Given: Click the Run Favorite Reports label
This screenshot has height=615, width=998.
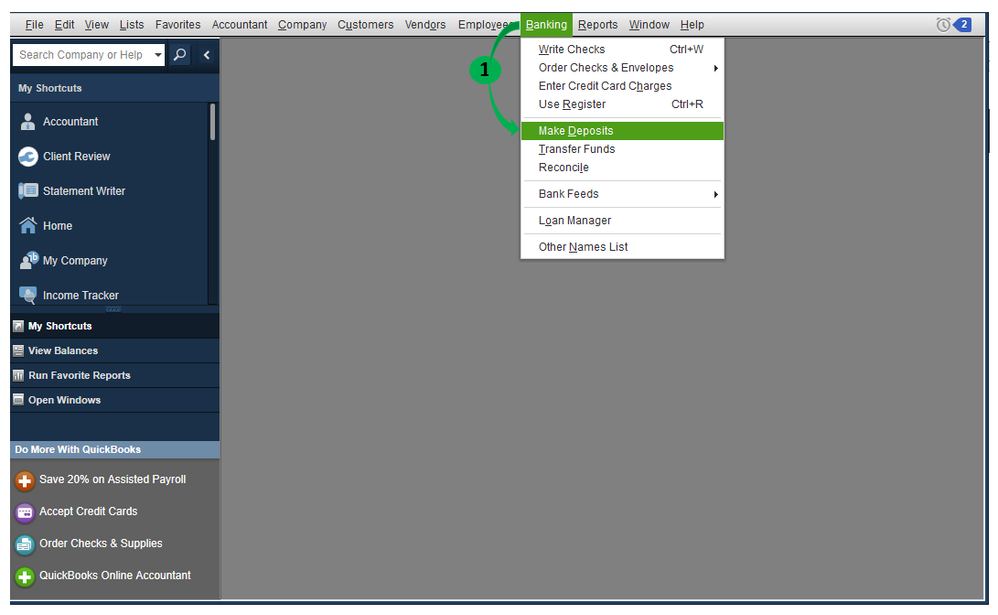Looking at the screenshot, I should (80, 376).
